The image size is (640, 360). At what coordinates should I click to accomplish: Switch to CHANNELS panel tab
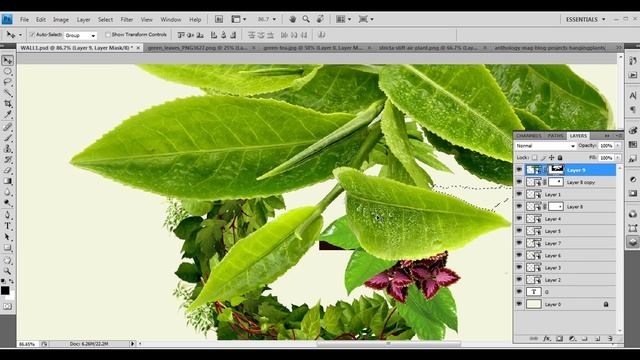click(529, 136)
